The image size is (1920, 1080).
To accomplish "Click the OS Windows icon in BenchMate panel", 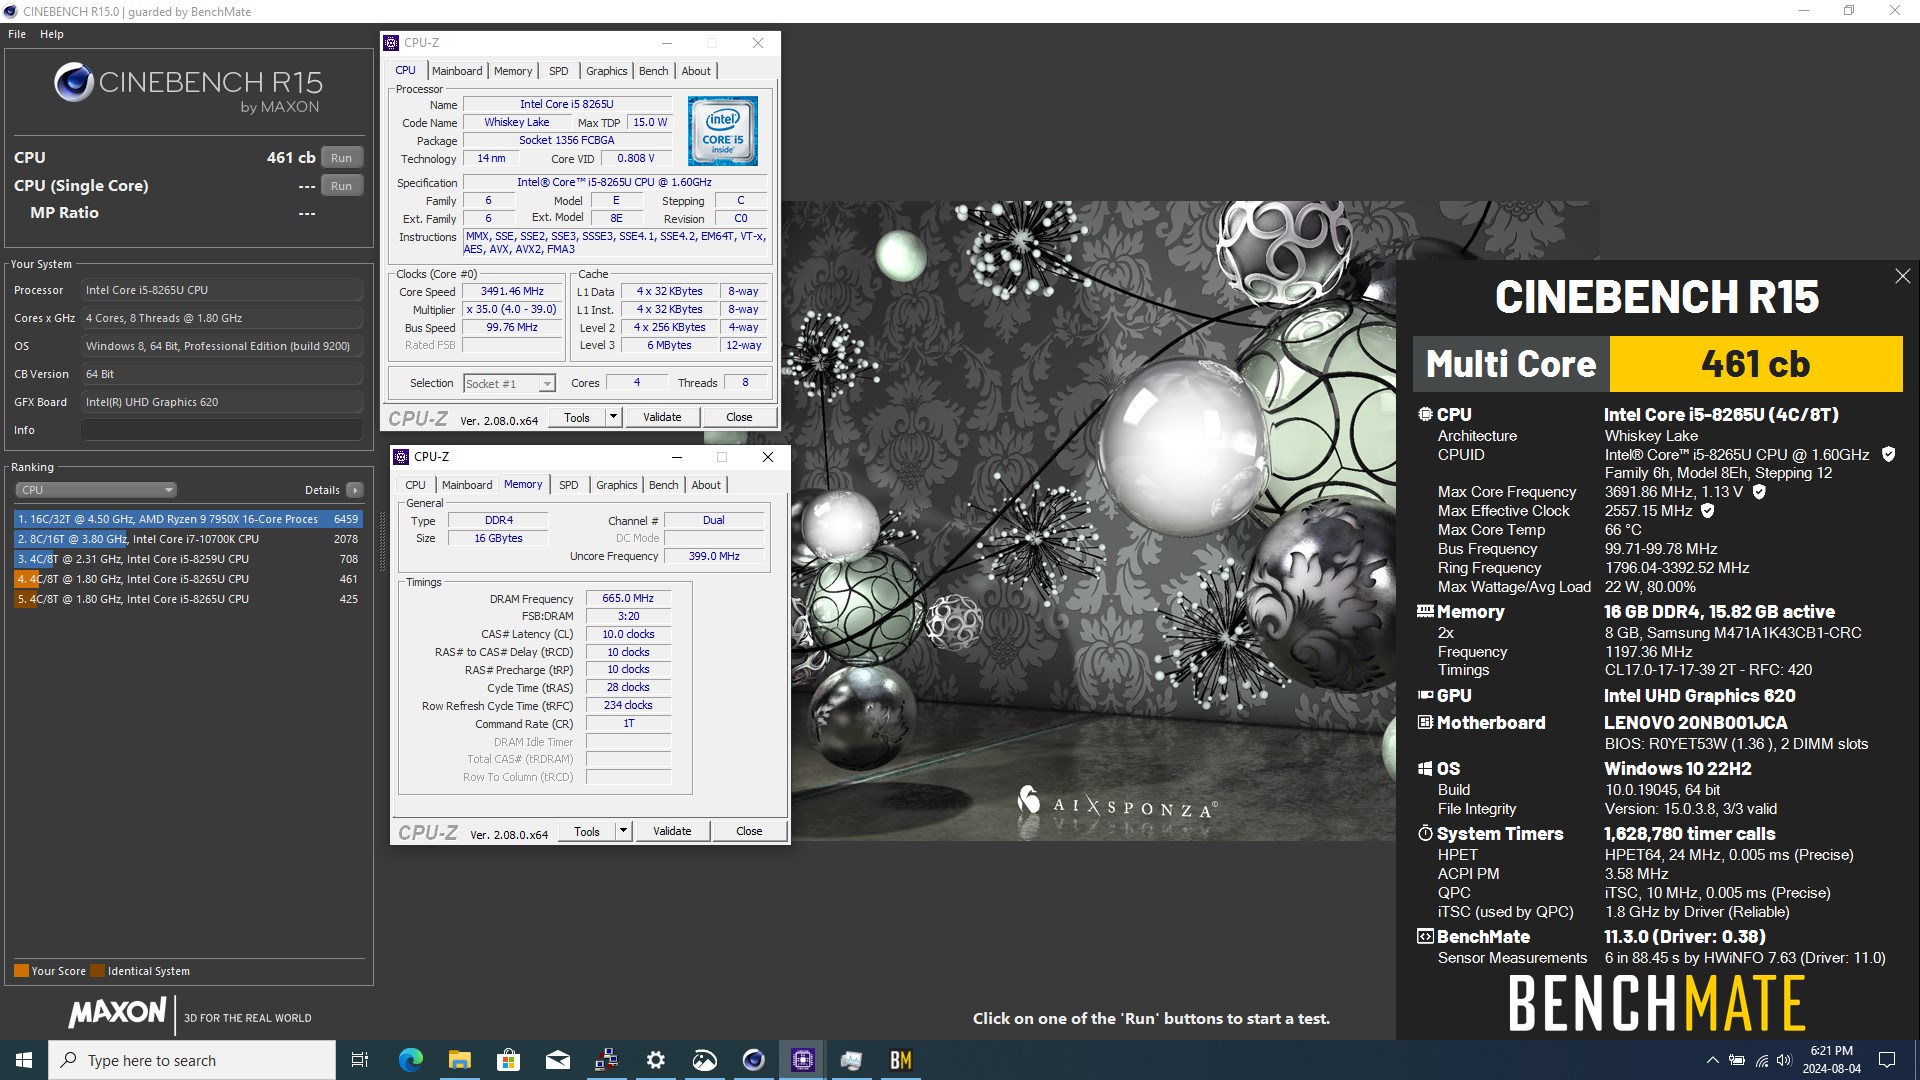I will (1425, 769).
